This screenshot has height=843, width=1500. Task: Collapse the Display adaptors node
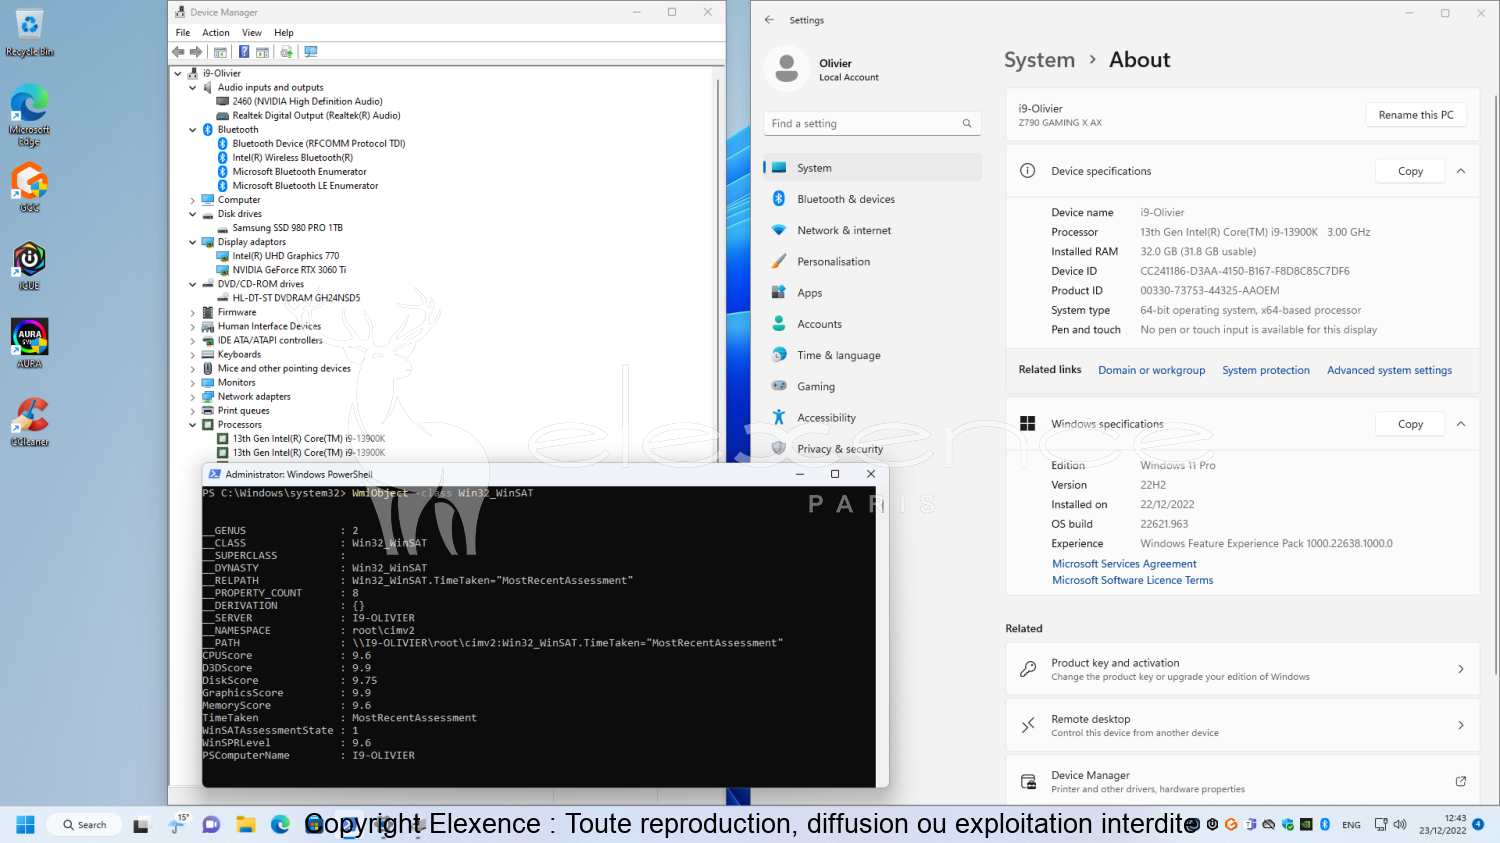coord(193,242)
